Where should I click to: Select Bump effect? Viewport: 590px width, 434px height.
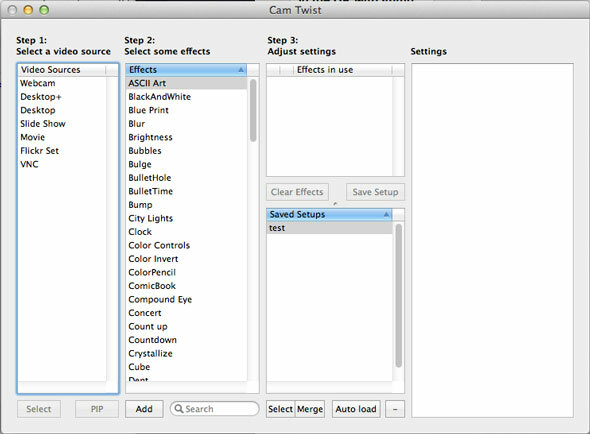point(186,205)
